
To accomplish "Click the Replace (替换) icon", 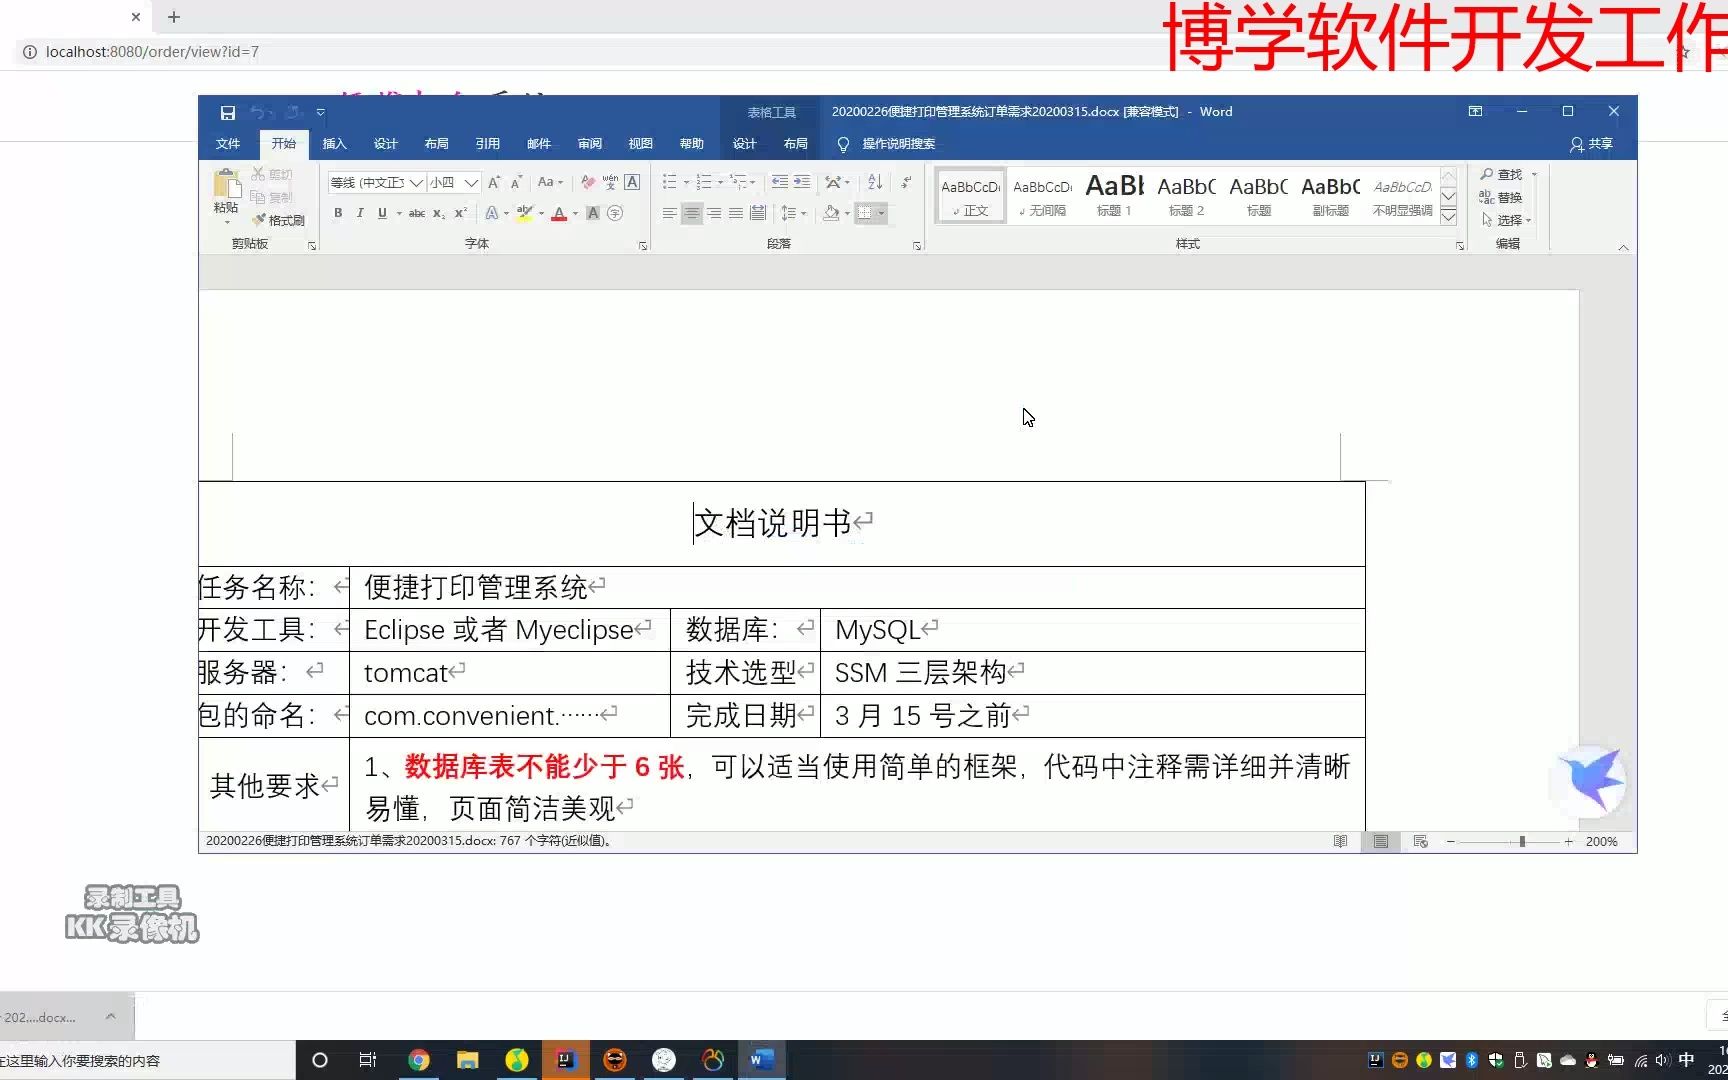I will tap(1500, 197).
